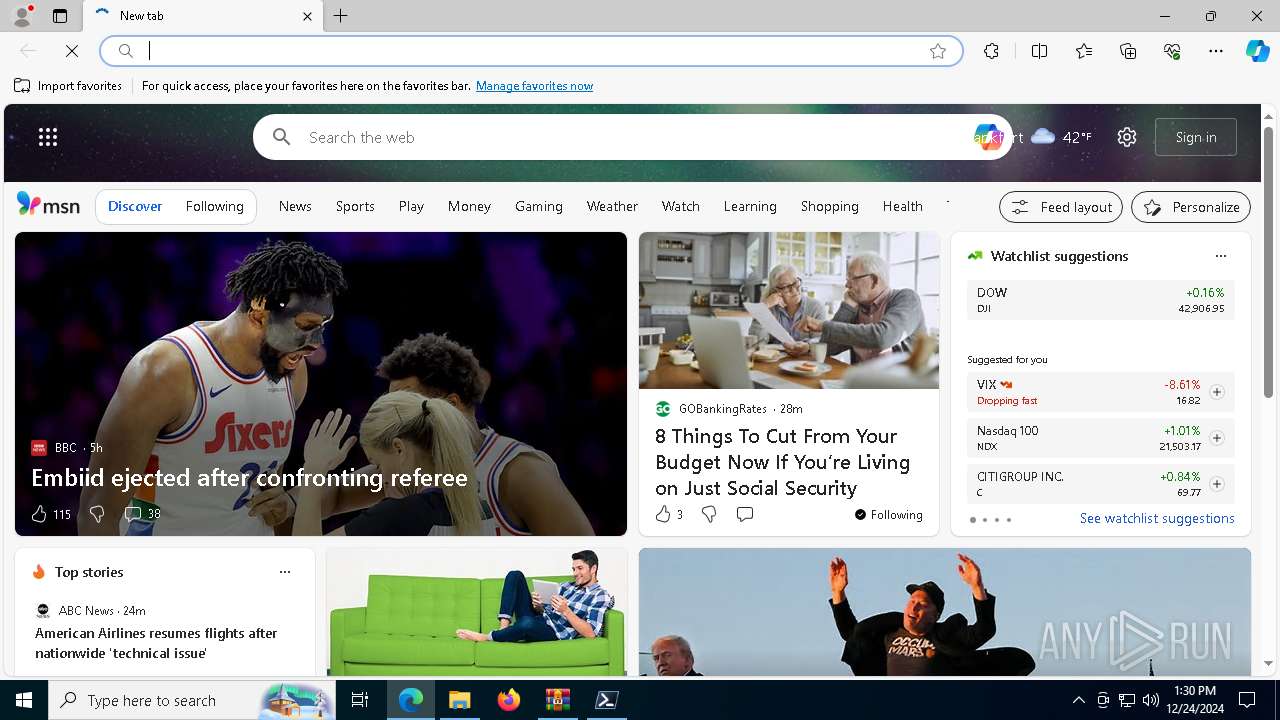1280x720 pixels.
Task: Open comments on the Social Security article
Action: [745, 514]
